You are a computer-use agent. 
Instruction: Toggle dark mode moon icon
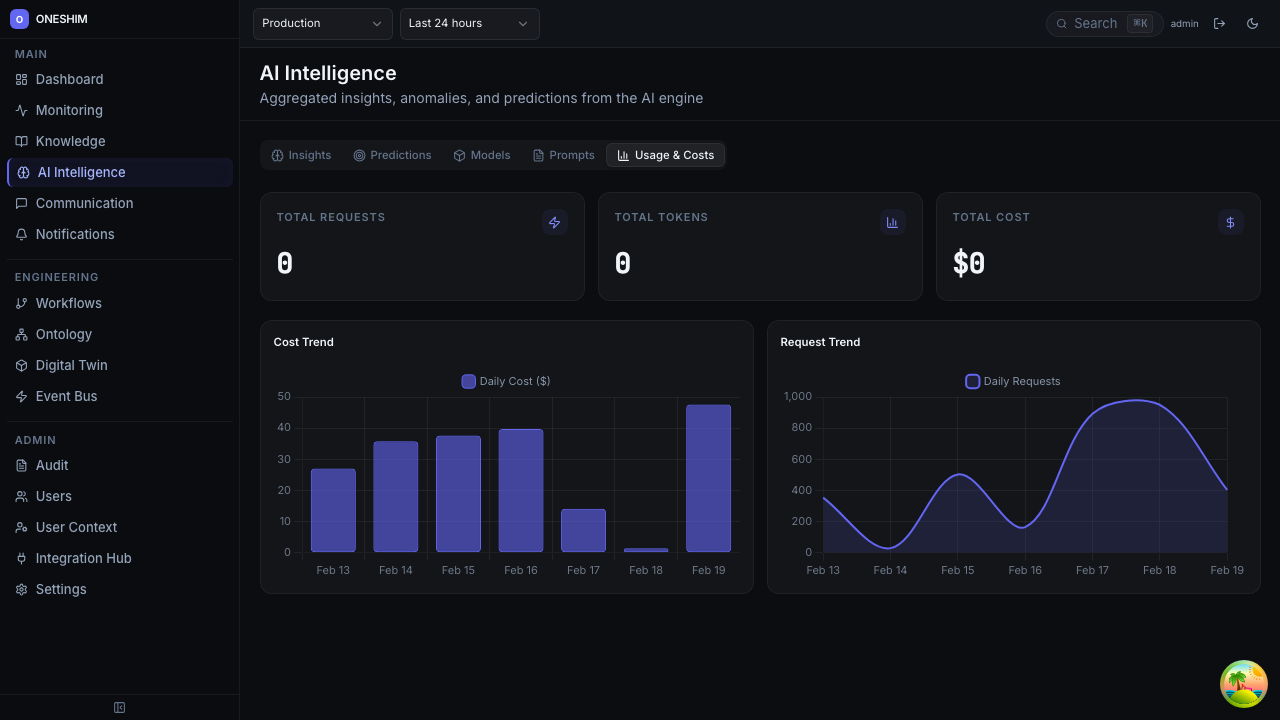coord(1252,24)
